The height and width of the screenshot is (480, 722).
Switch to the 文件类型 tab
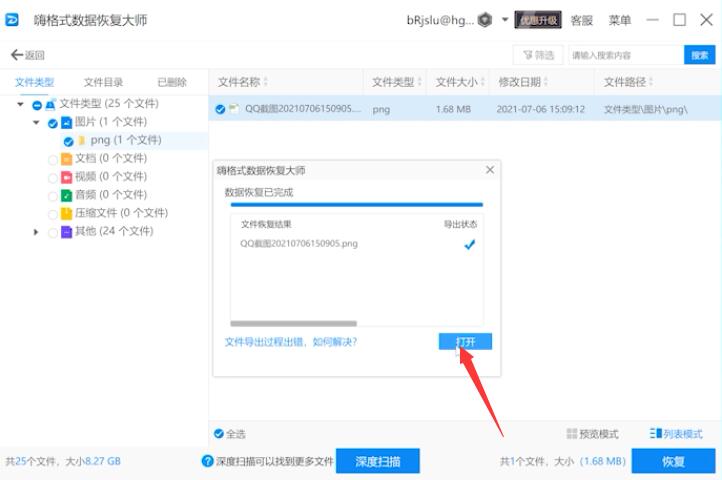click(x=35, y=82)
